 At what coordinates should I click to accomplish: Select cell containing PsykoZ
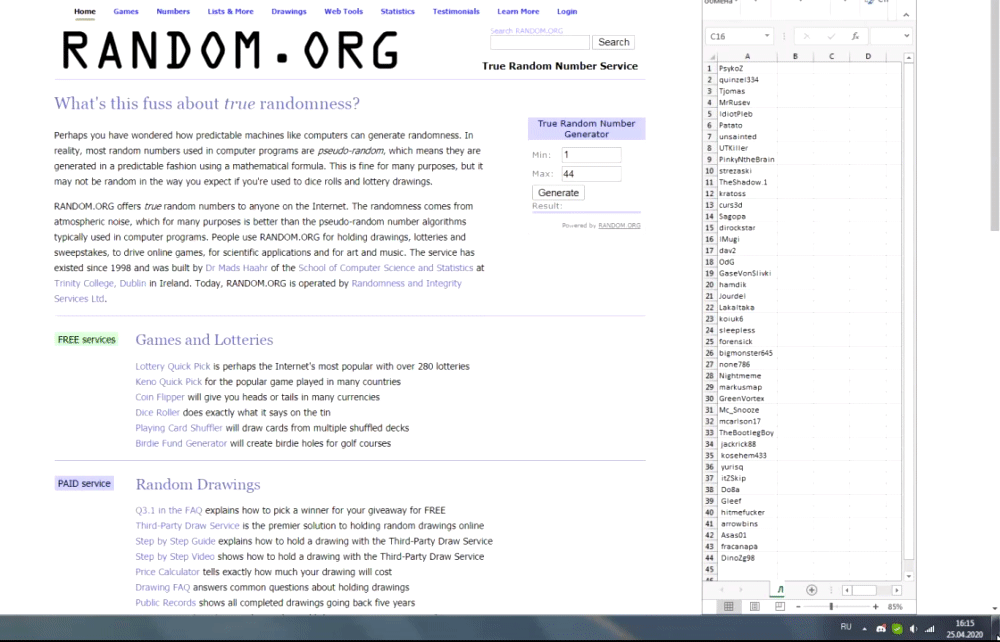pyautogui.click(x=747, y=68)
